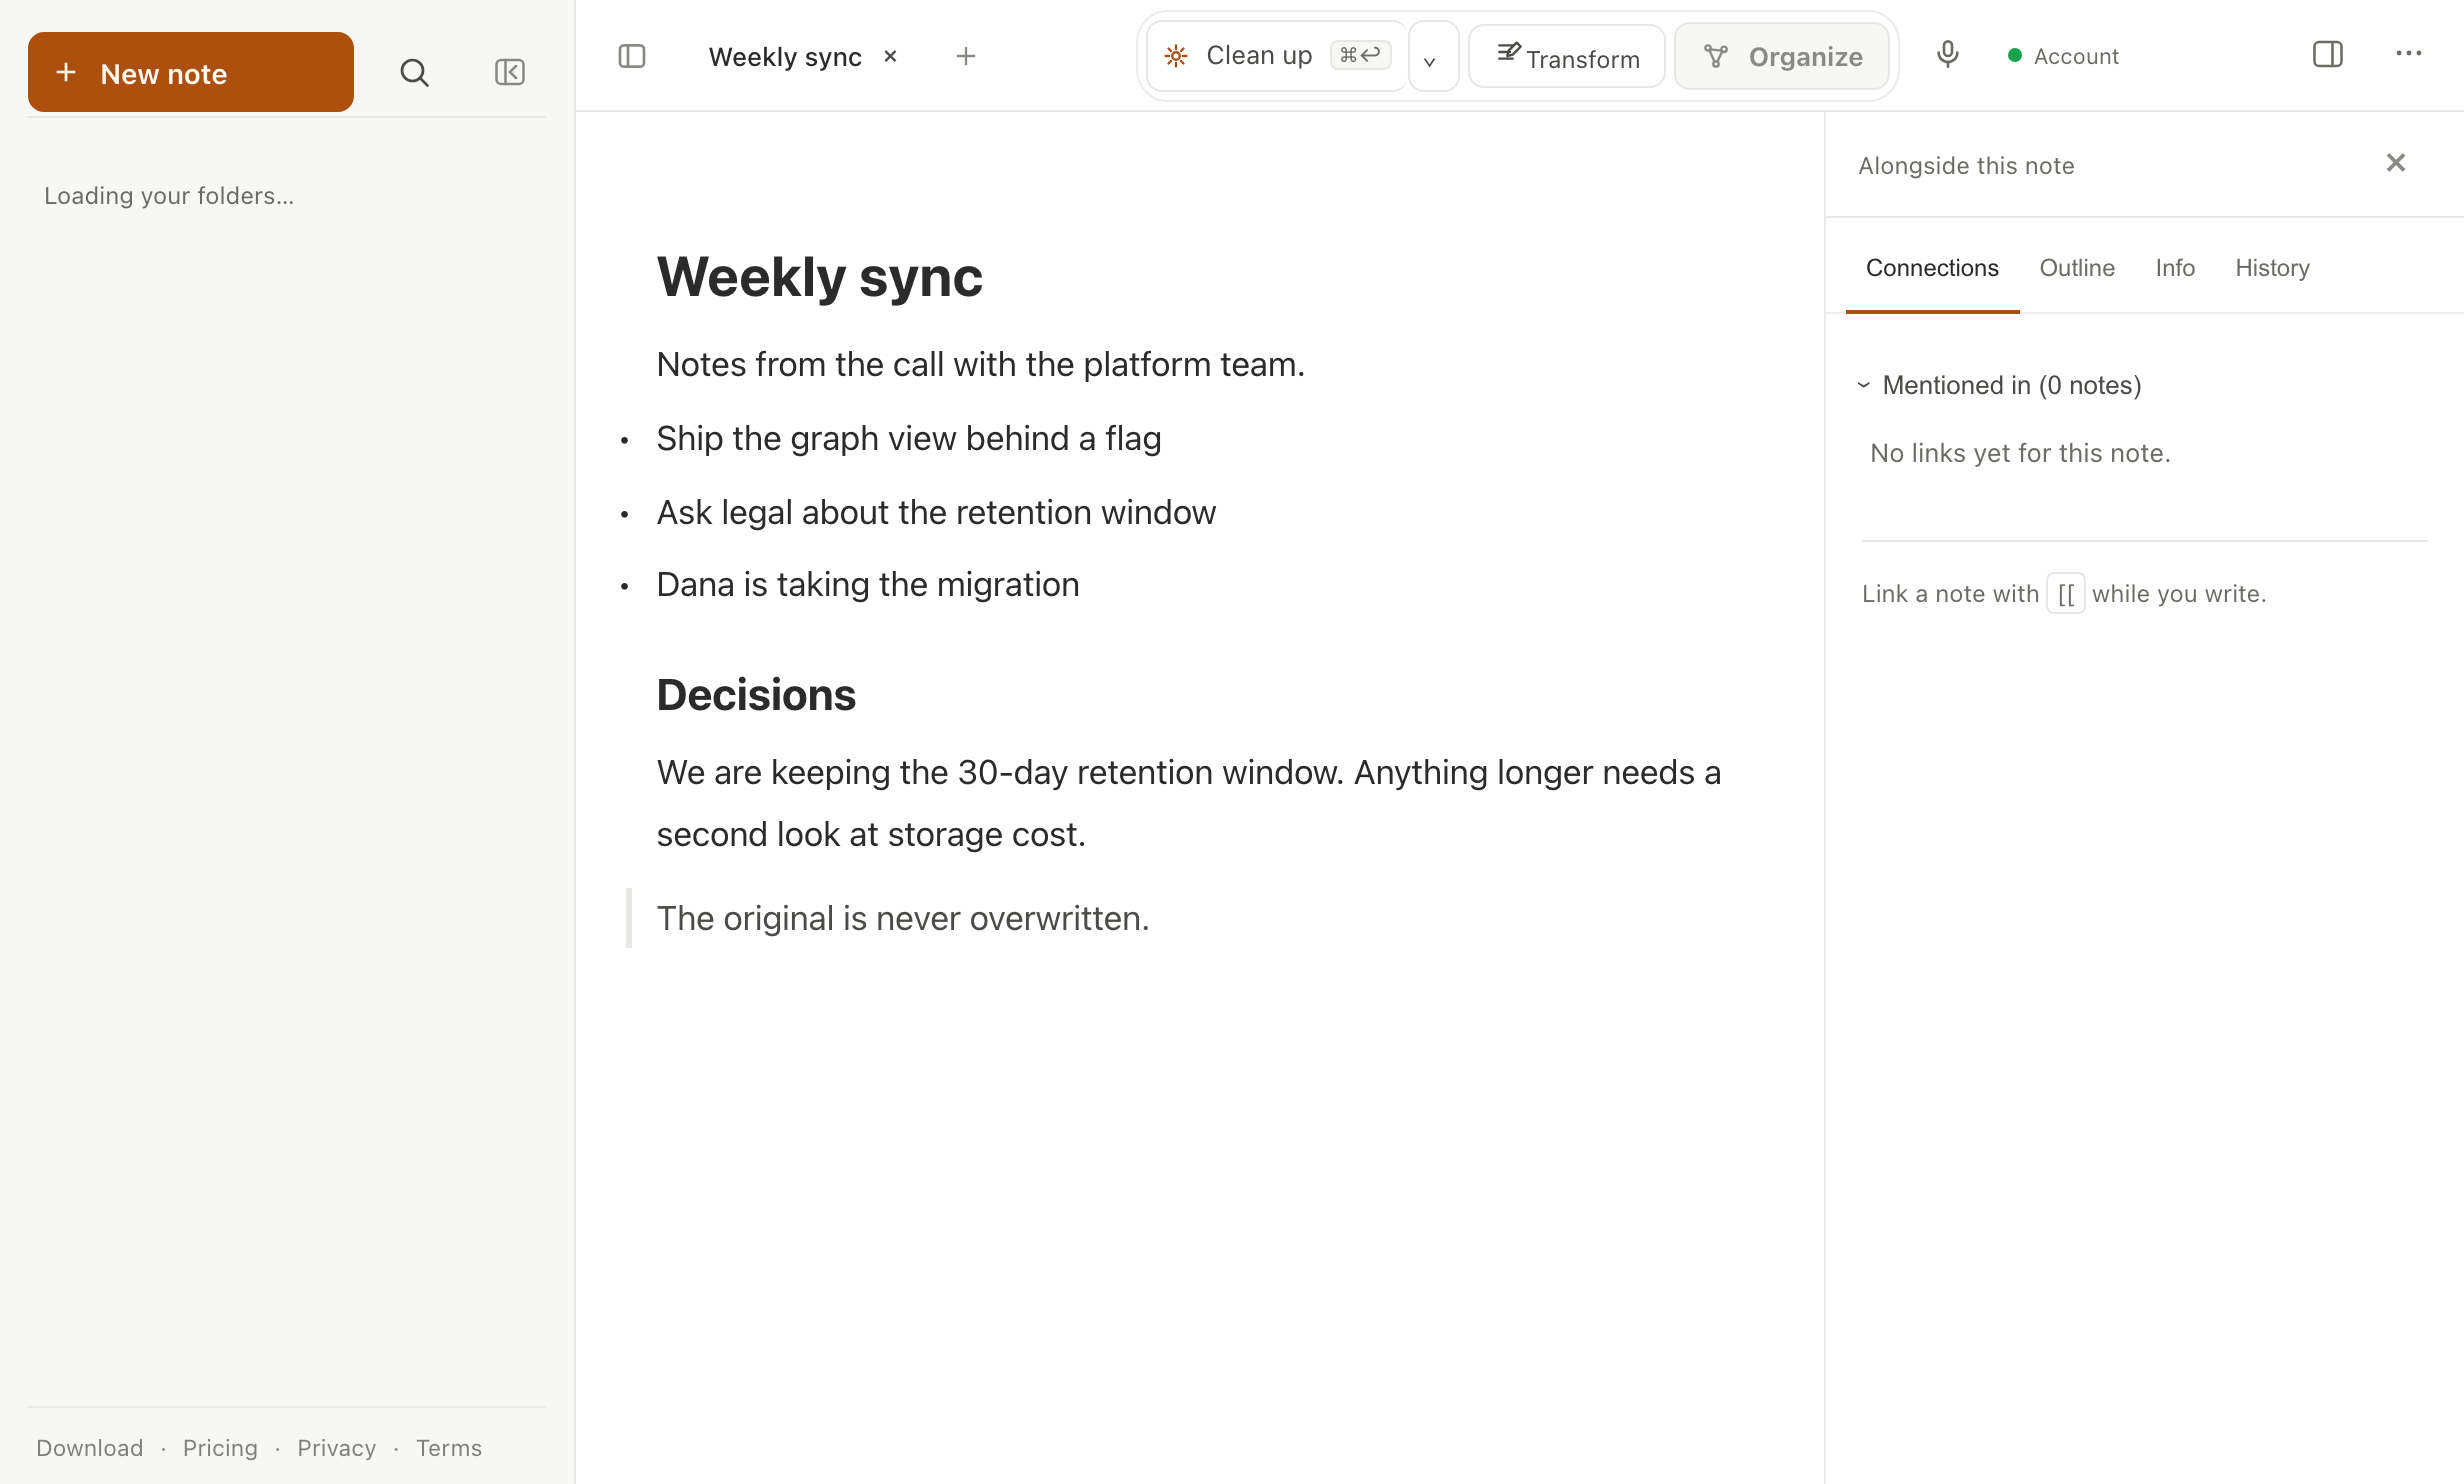Create a new note with the New note button
The height and width of the screenshot is (1484, 2464).
(190, 72)
